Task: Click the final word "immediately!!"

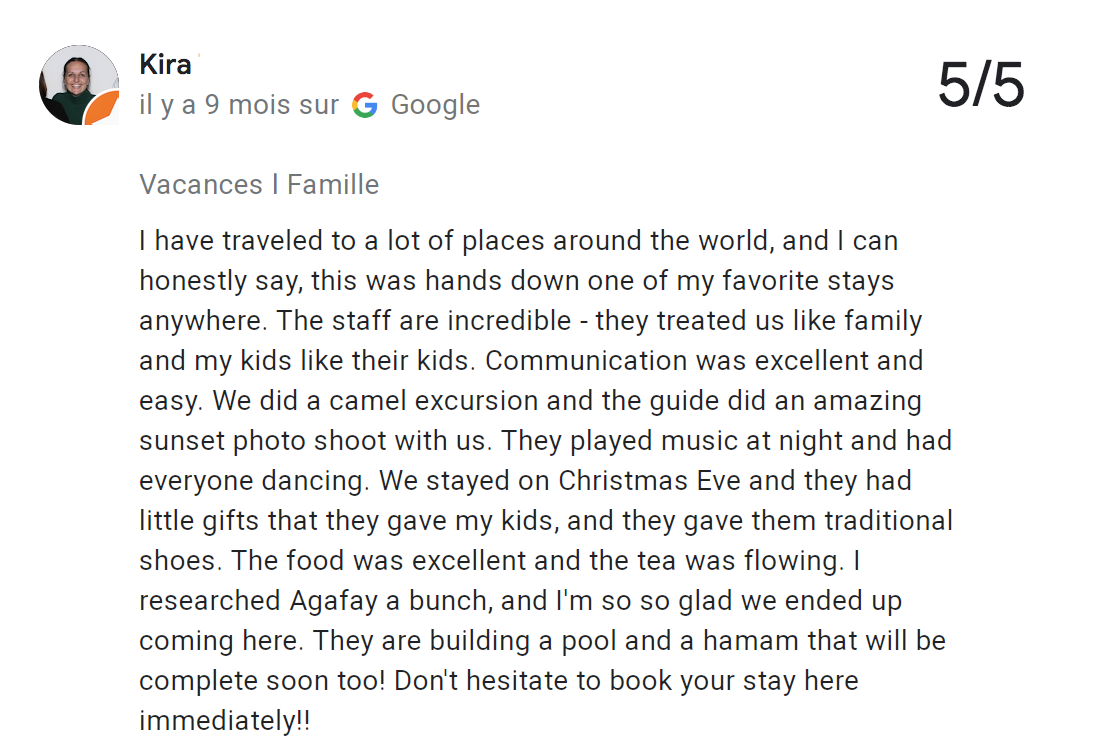Action: 224,721
